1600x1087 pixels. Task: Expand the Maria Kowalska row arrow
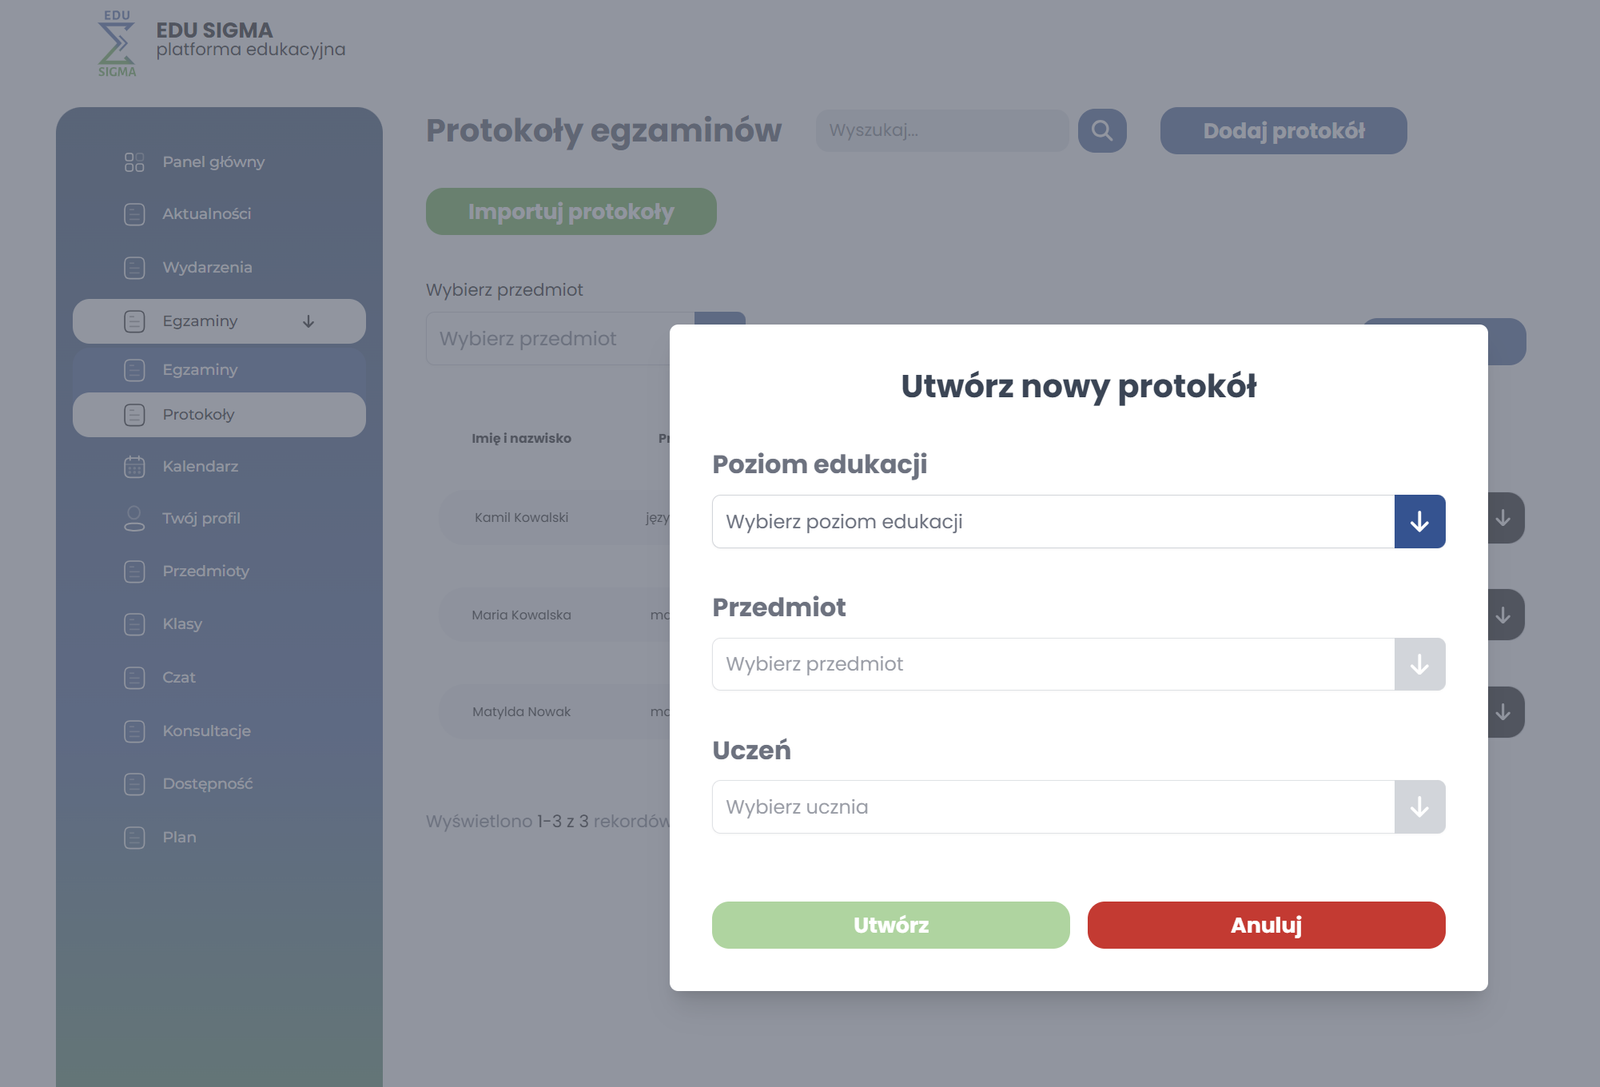pos(1503,615)
